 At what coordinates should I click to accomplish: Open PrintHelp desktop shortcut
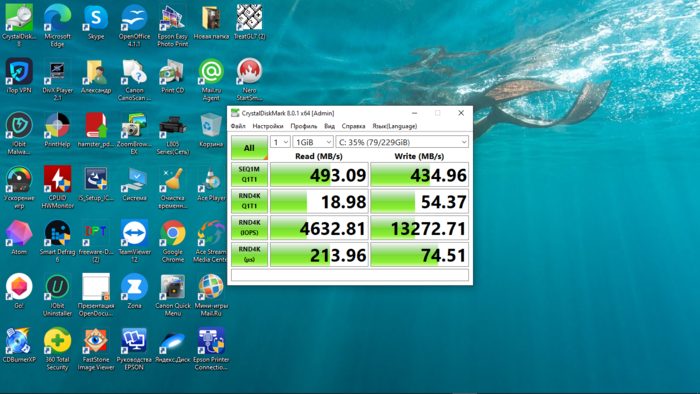(58, 129)
